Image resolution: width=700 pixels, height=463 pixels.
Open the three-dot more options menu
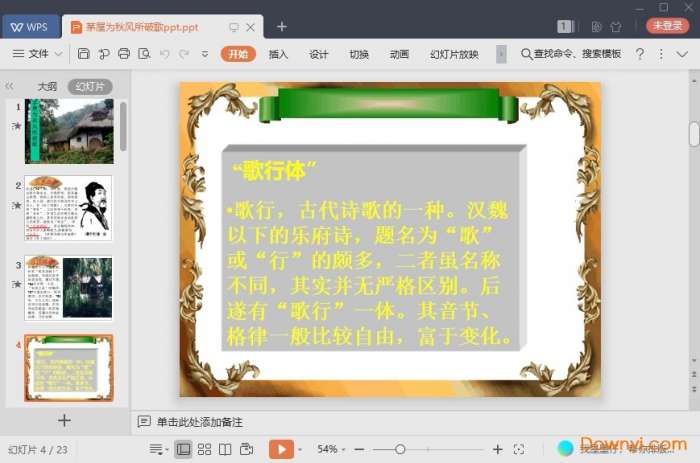(x=661, y=54)
